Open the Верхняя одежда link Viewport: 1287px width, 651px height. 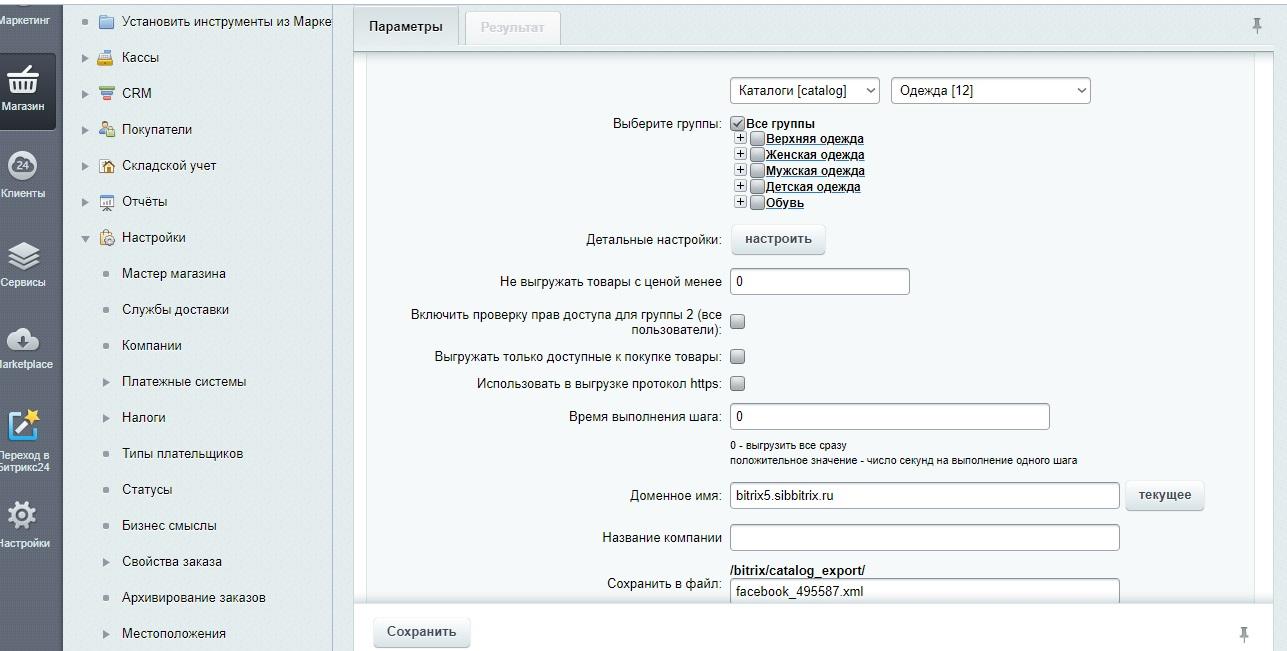[815, 139]
